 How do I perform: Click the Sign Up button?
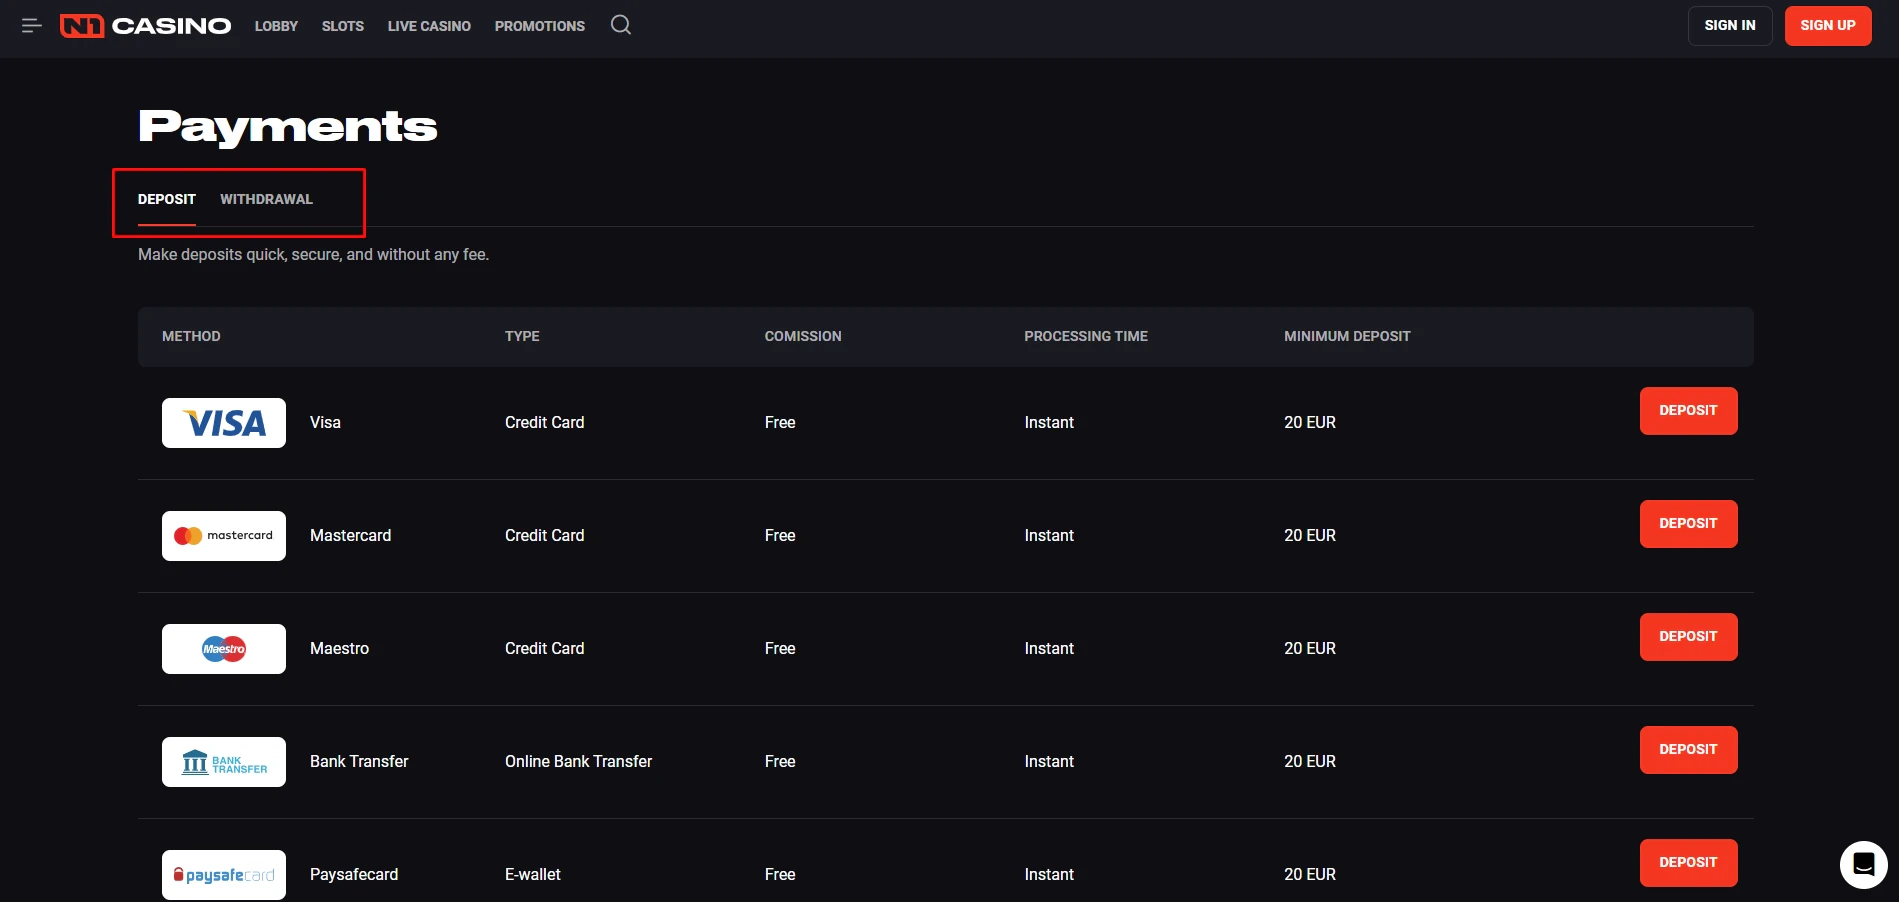click(1828, 26)
